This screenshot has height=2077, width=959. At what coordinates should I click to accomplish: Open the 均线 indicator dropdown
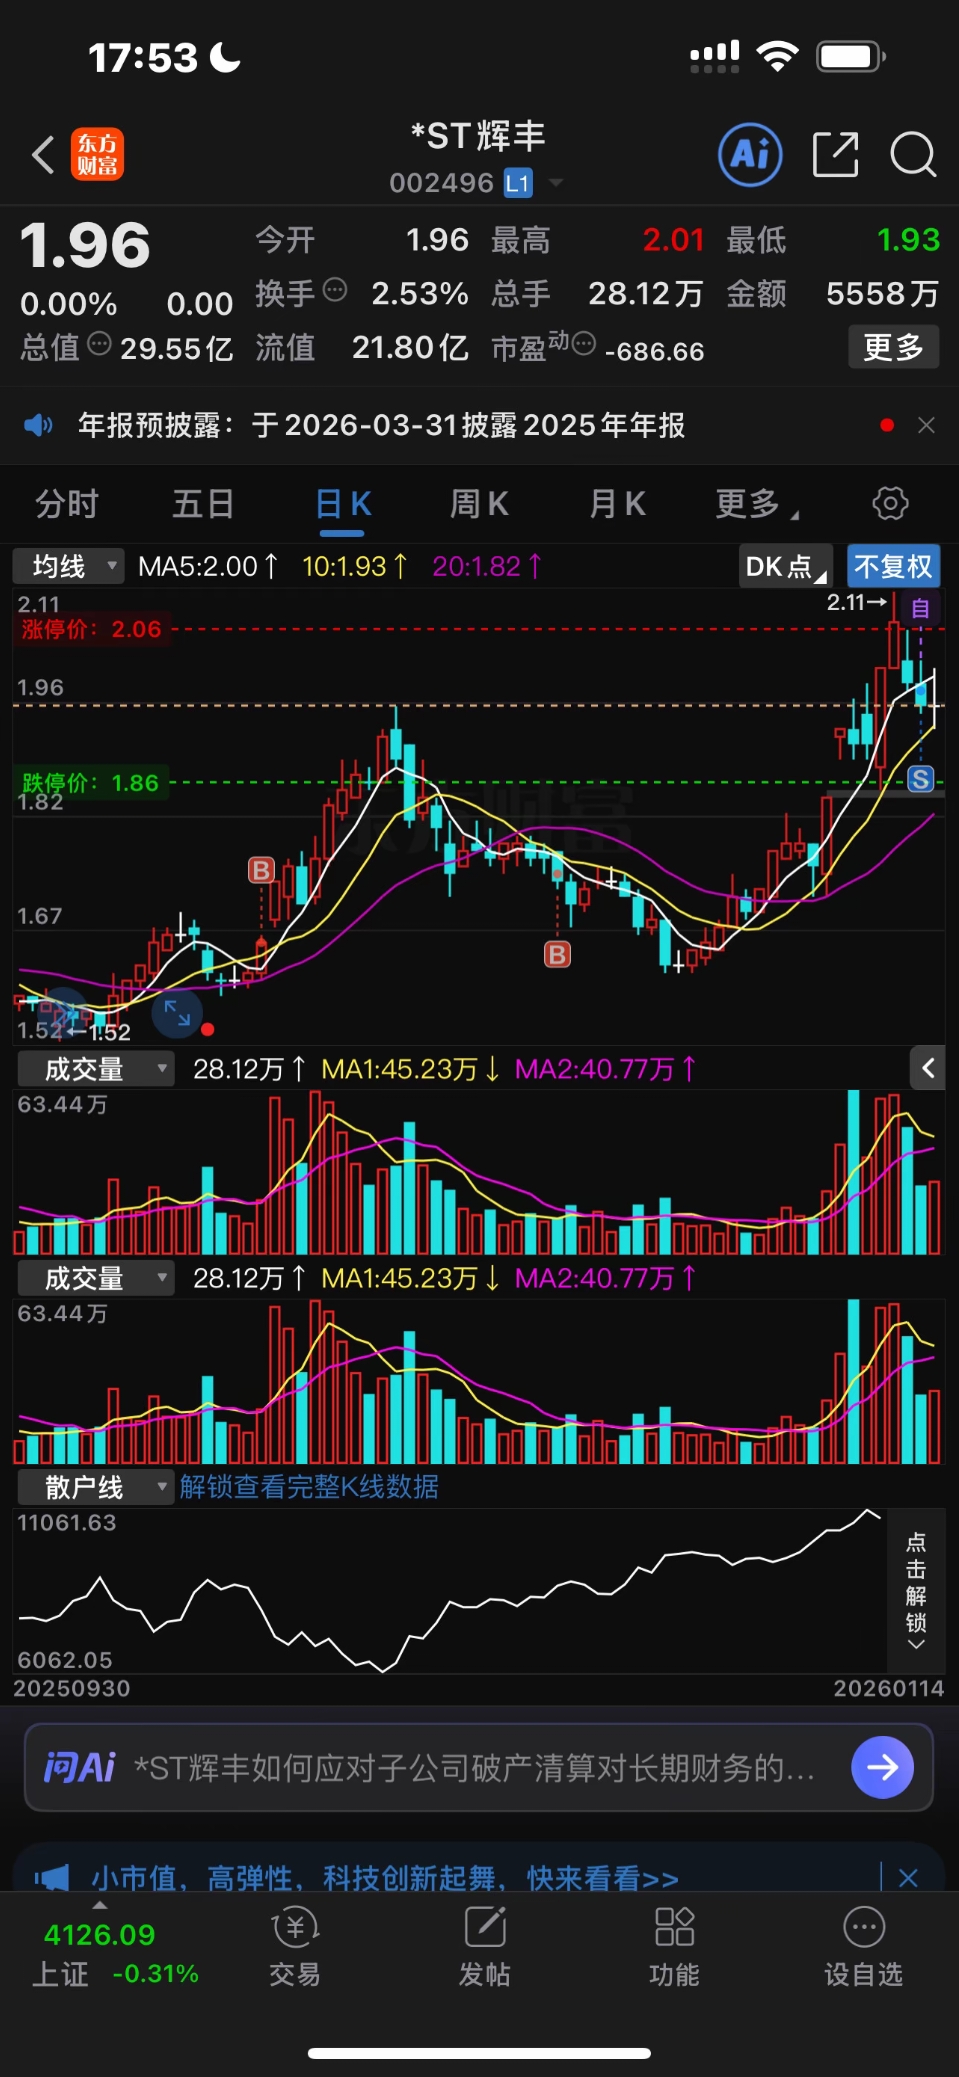point(68,566)
